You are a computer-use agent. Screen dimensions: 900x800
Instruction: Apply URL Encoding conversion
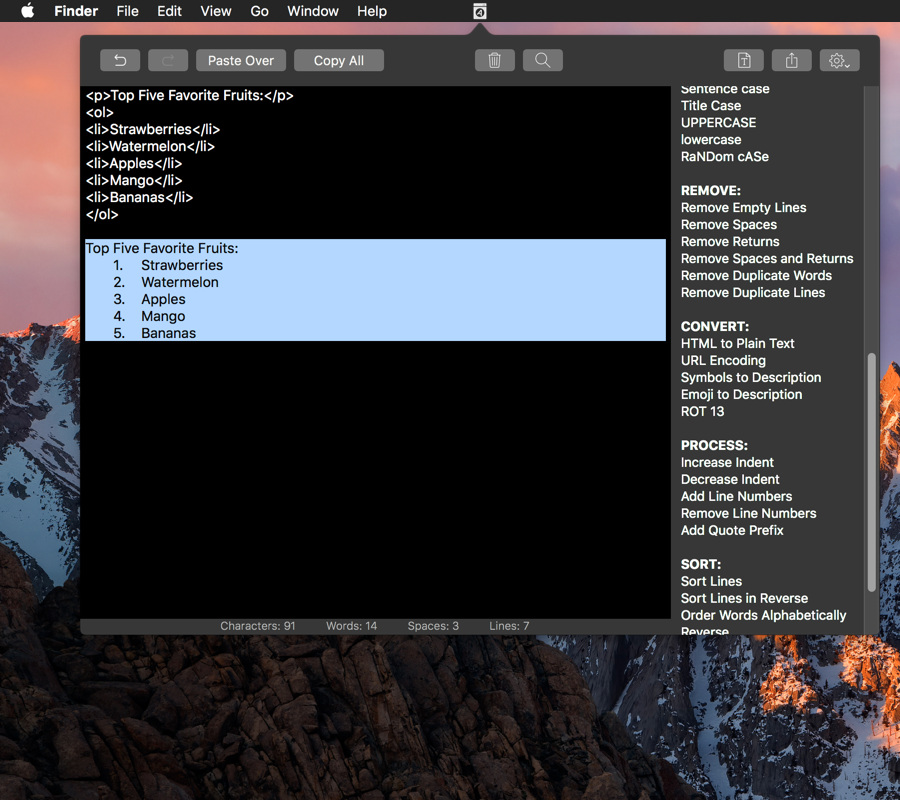coord(723,360)
